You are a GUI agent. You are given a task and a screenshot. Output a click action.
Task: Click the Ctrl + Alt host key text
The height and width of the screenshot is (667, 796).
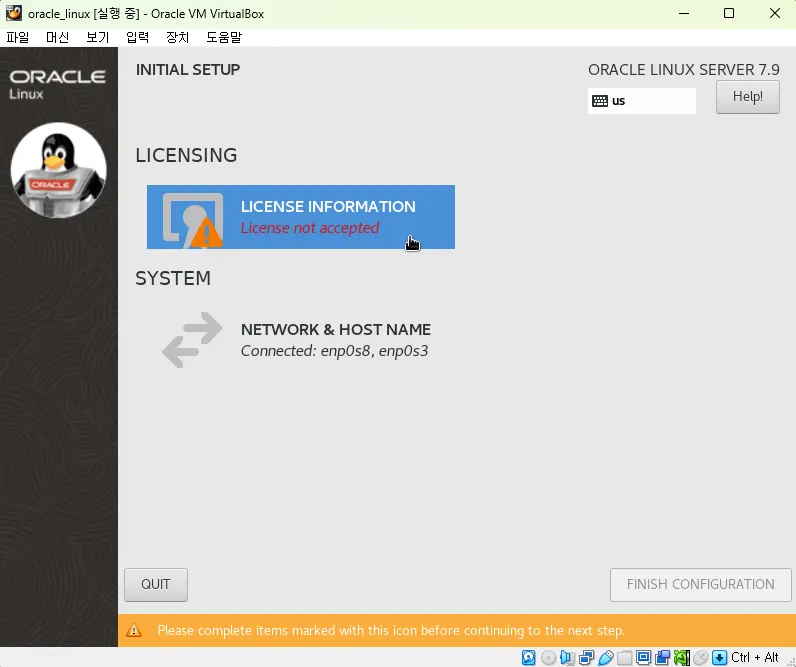point(754,657)
